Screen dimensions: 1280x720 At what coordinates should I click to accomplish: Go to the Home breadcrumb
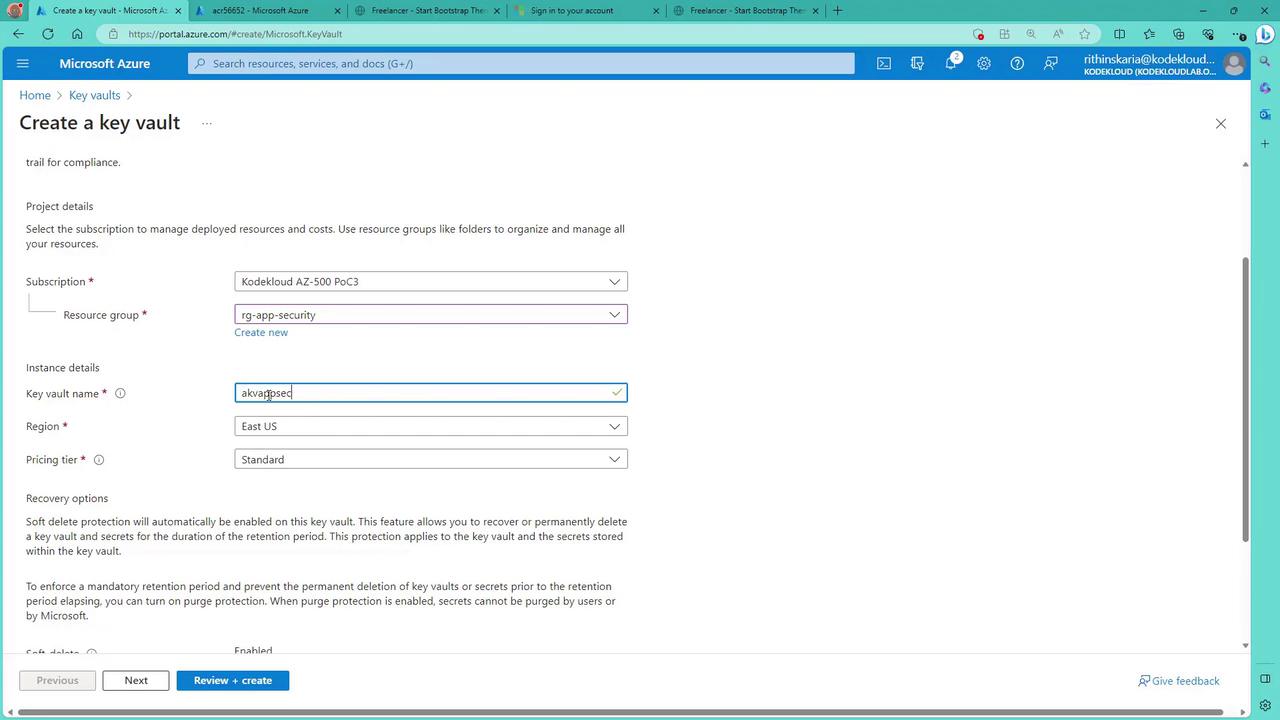[x=35, y=95]
